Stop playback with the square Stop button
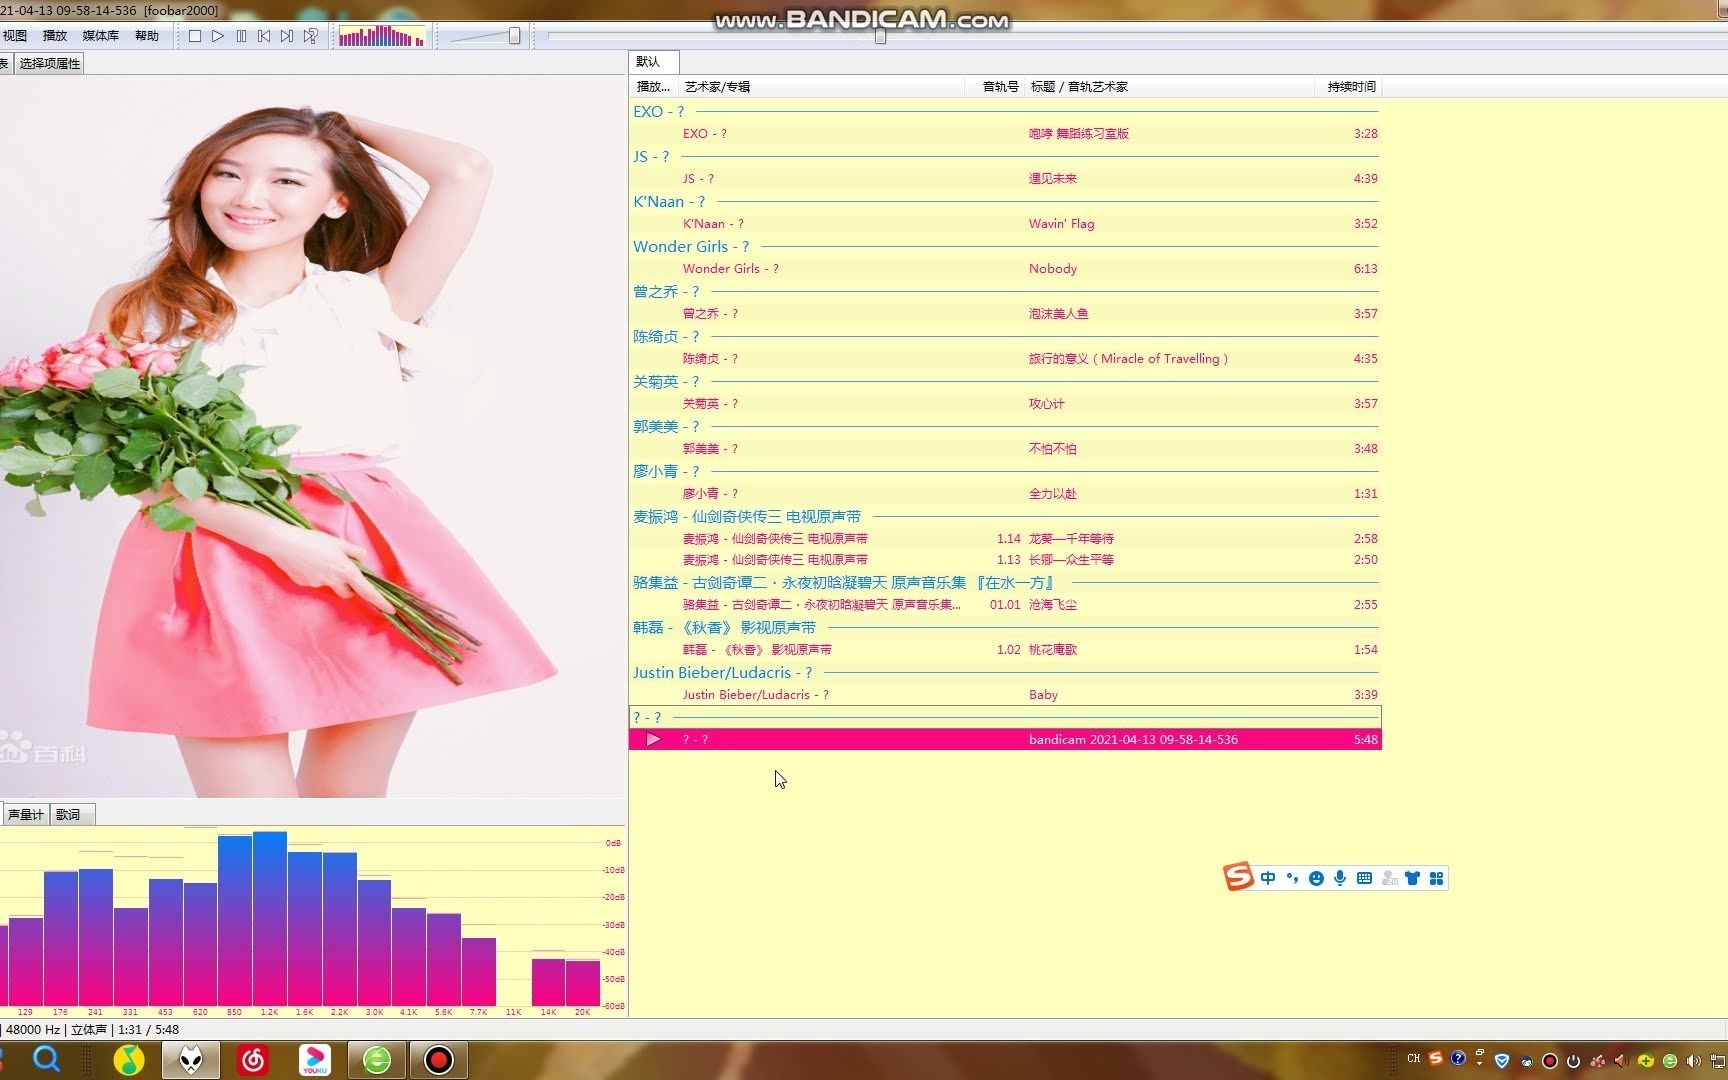The width and height of the screenshot is (1728, 1080). [x=195, y=36]
